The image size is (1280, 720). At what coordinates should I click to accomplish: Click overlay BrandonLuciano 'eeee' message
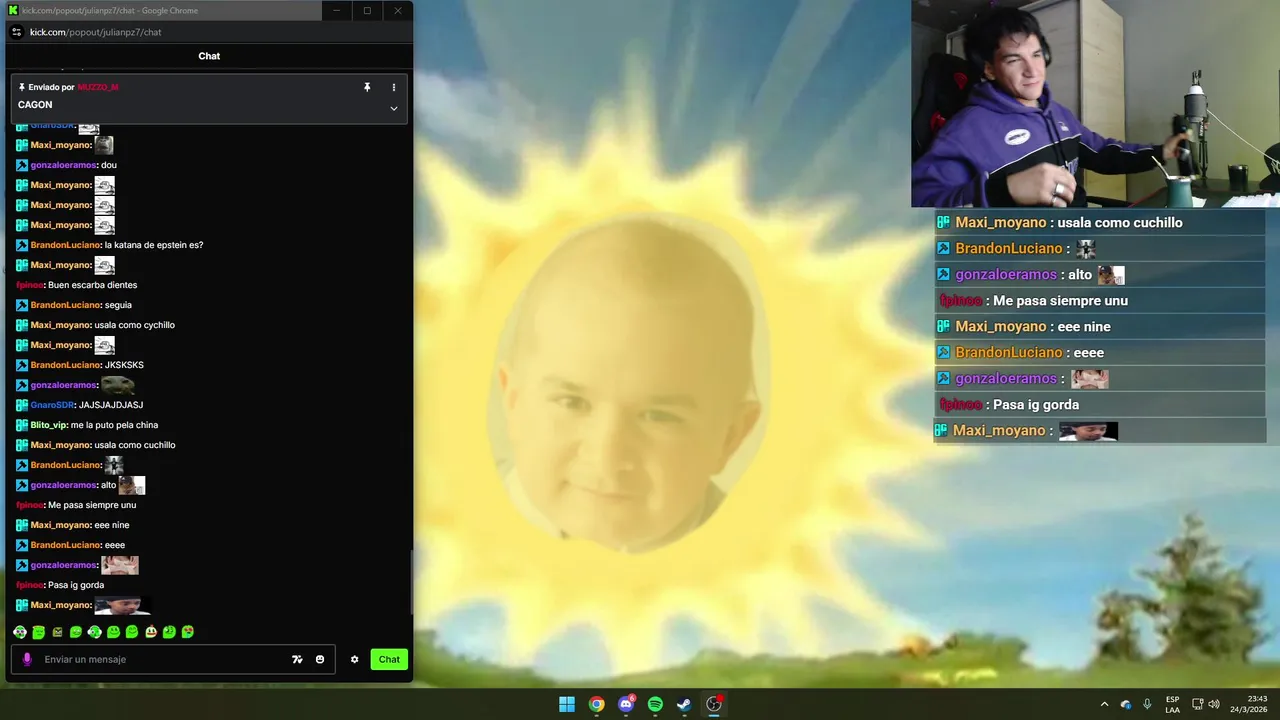[x=1088, y=353]
